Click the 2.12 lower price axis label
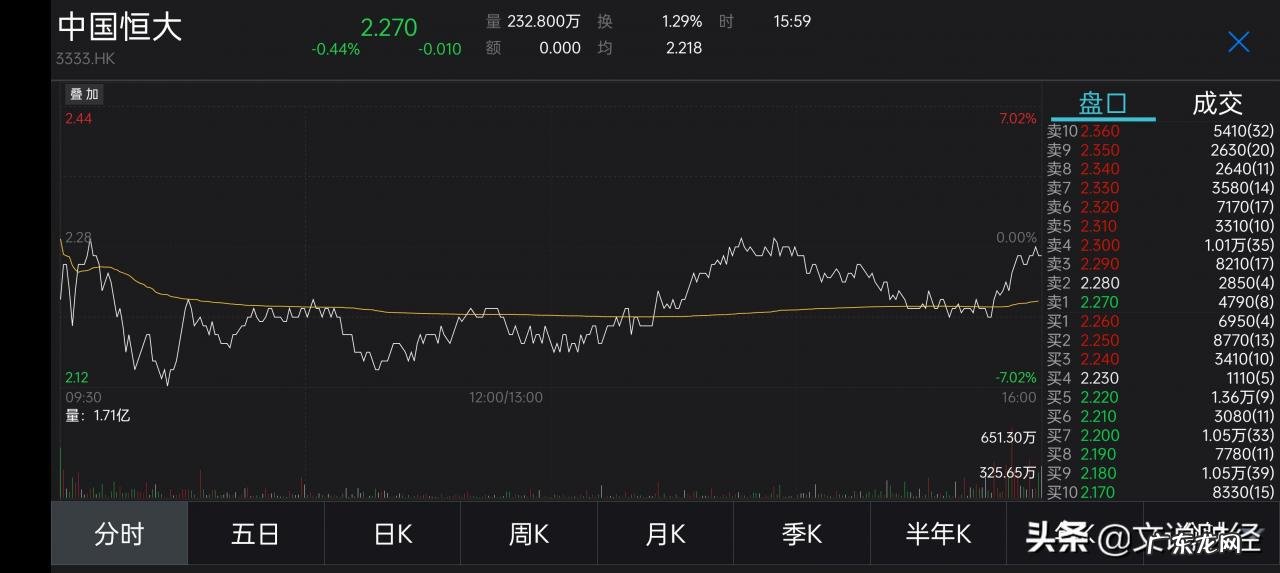1280x573 pixels. [77, 378]
